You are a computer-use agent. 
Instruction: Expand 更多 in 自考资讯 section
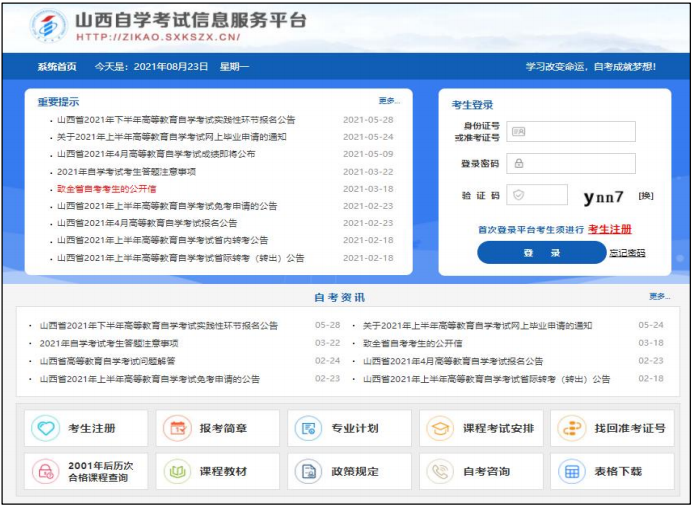pyautogui.click(x=658, y=297)
